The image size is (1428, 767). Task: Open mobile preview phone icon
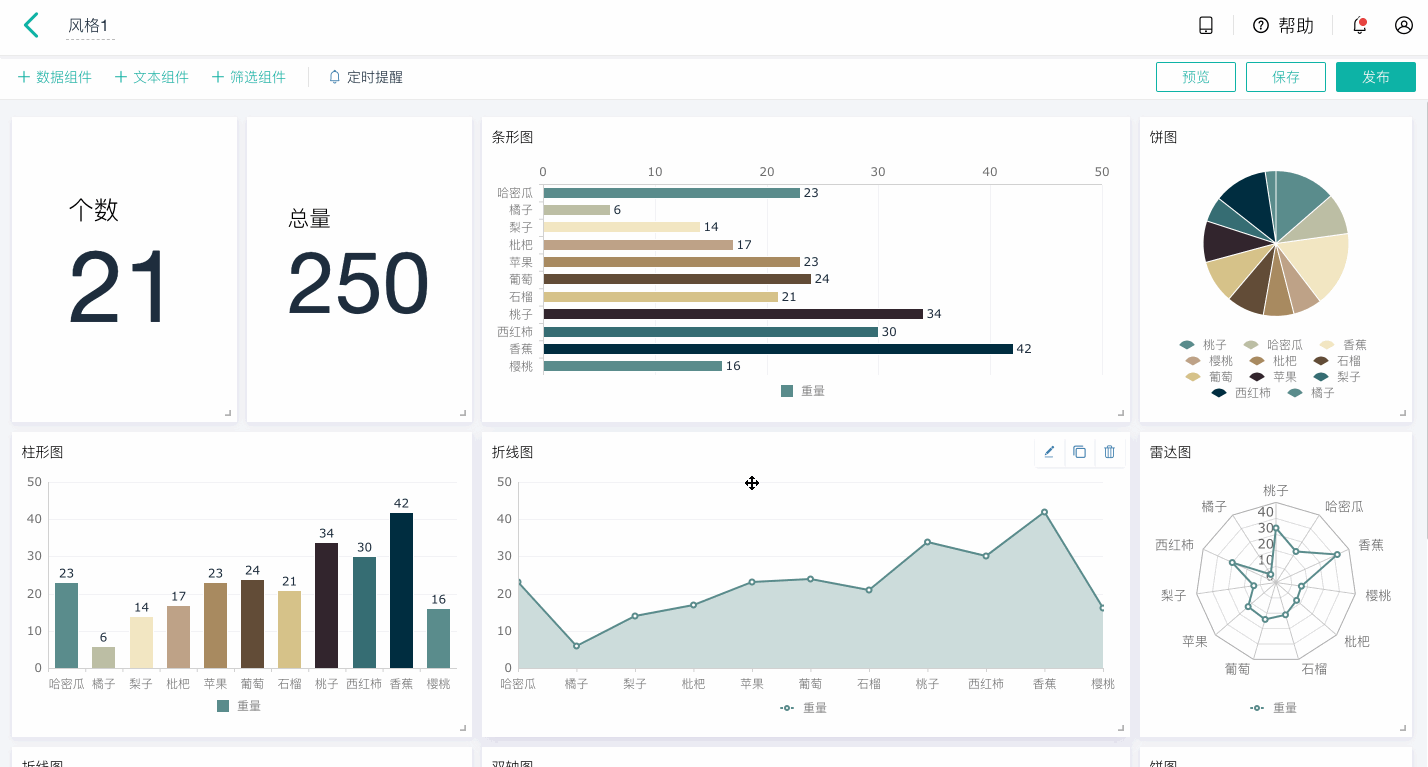(1206, 26)
